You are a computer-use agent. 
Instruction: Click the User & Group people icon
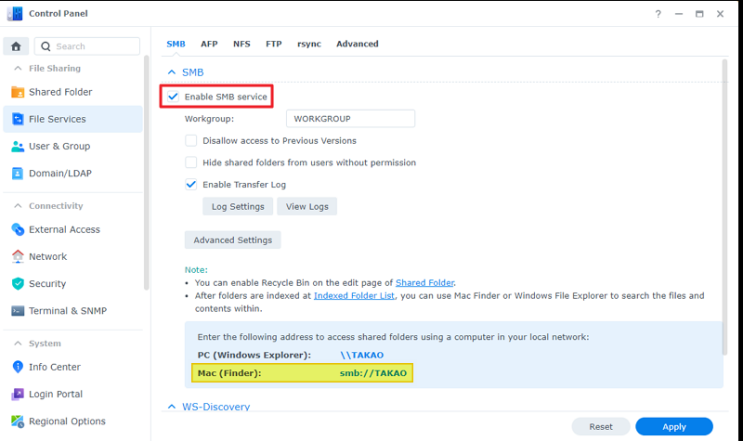[x=18, y=146]
